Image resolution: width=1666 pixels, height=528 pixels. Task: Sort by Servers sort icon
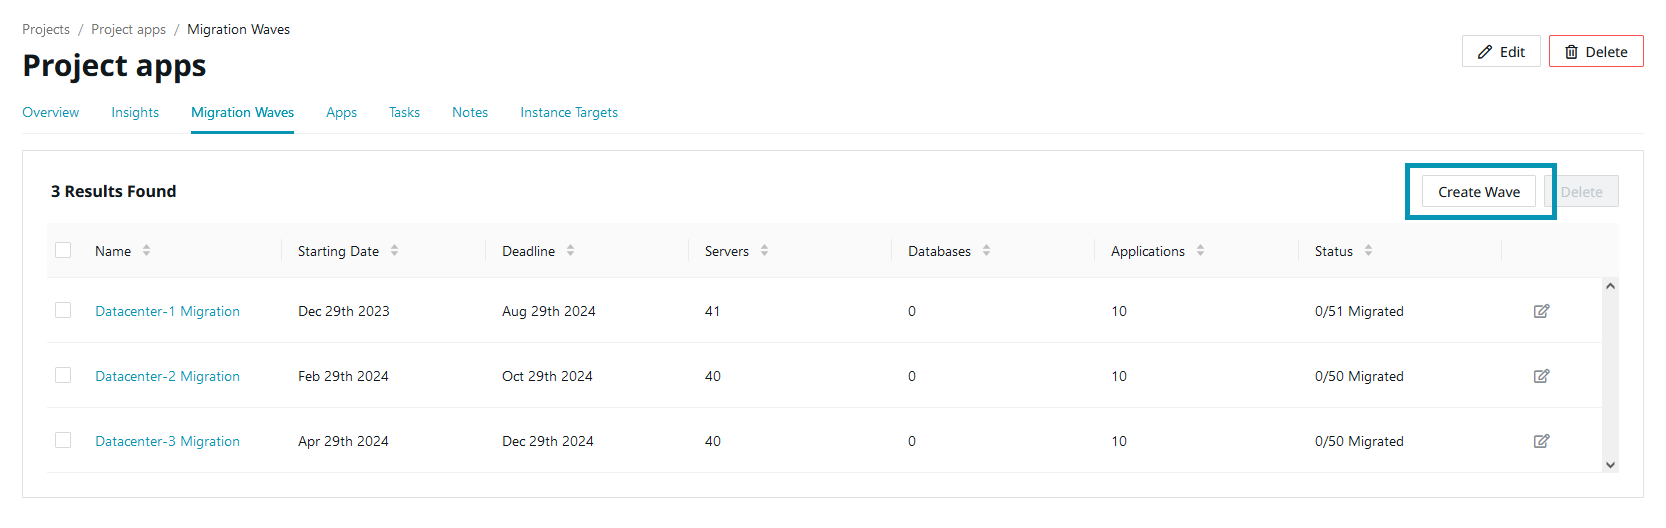click(x=764, y=251)
